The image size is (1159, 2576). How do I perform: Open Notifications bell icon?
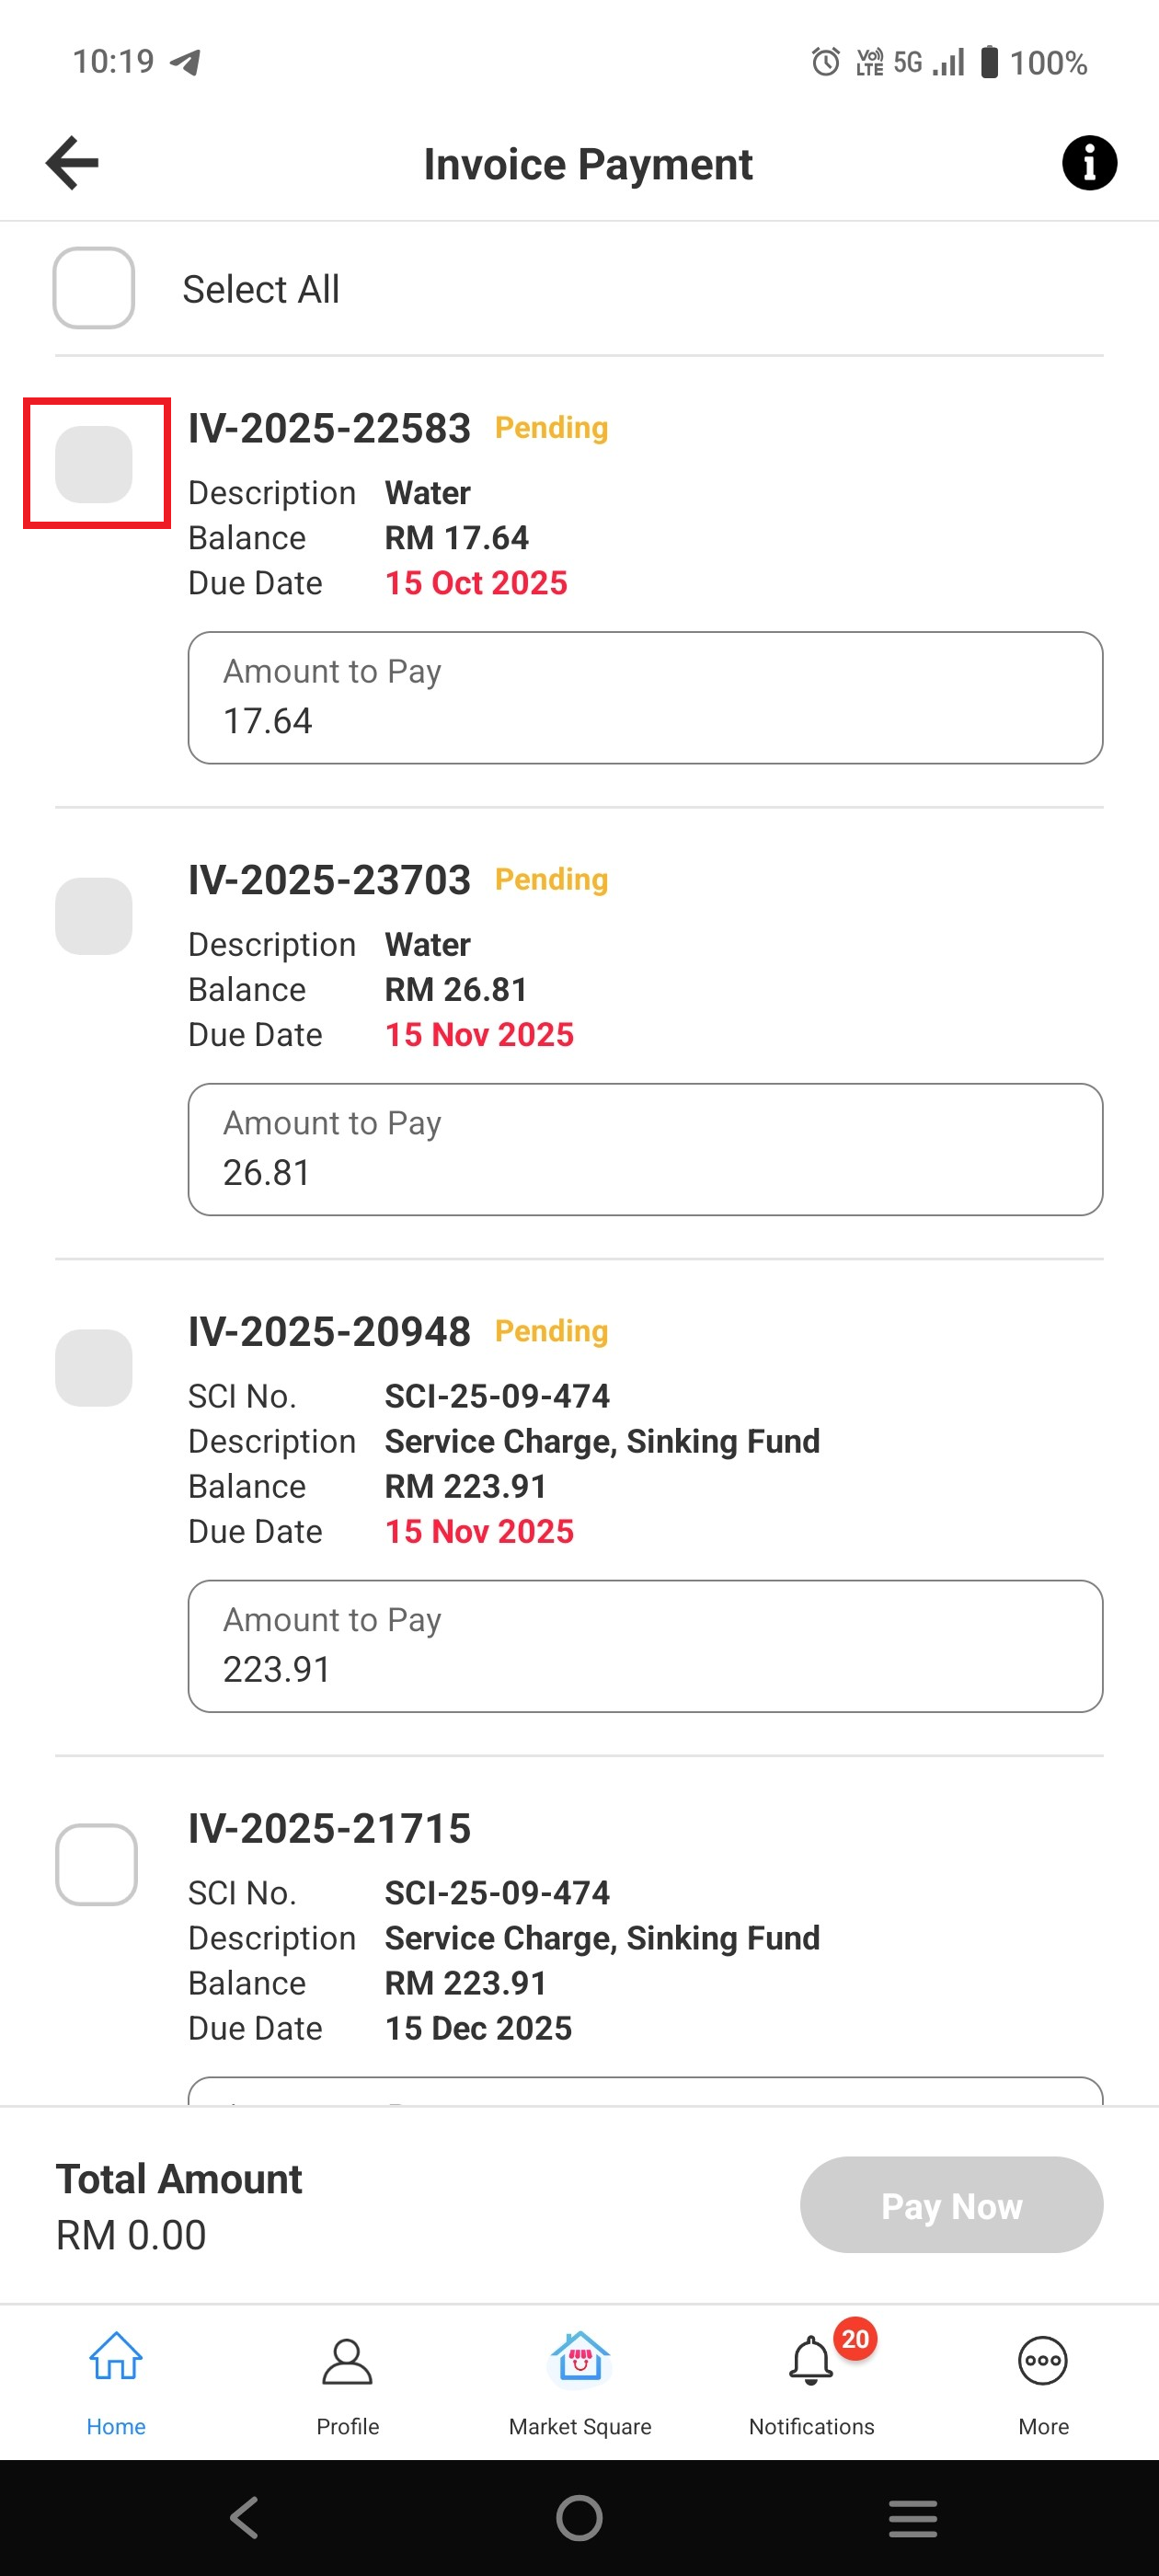pyautogui.click(x=810, y=2362)
